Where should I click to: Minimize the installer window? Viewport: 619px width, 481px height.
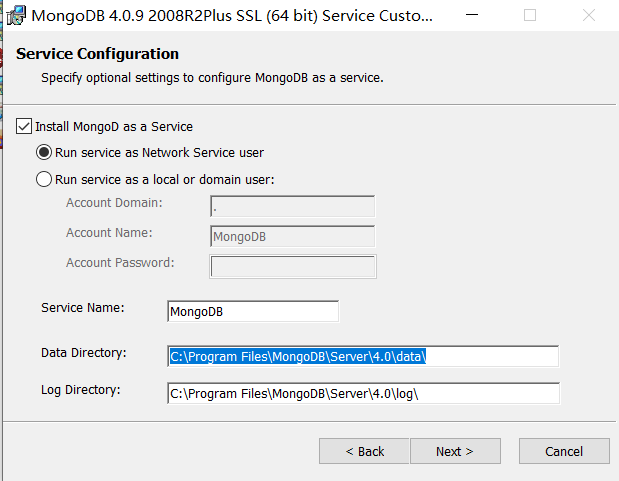(x=472, y=15)
